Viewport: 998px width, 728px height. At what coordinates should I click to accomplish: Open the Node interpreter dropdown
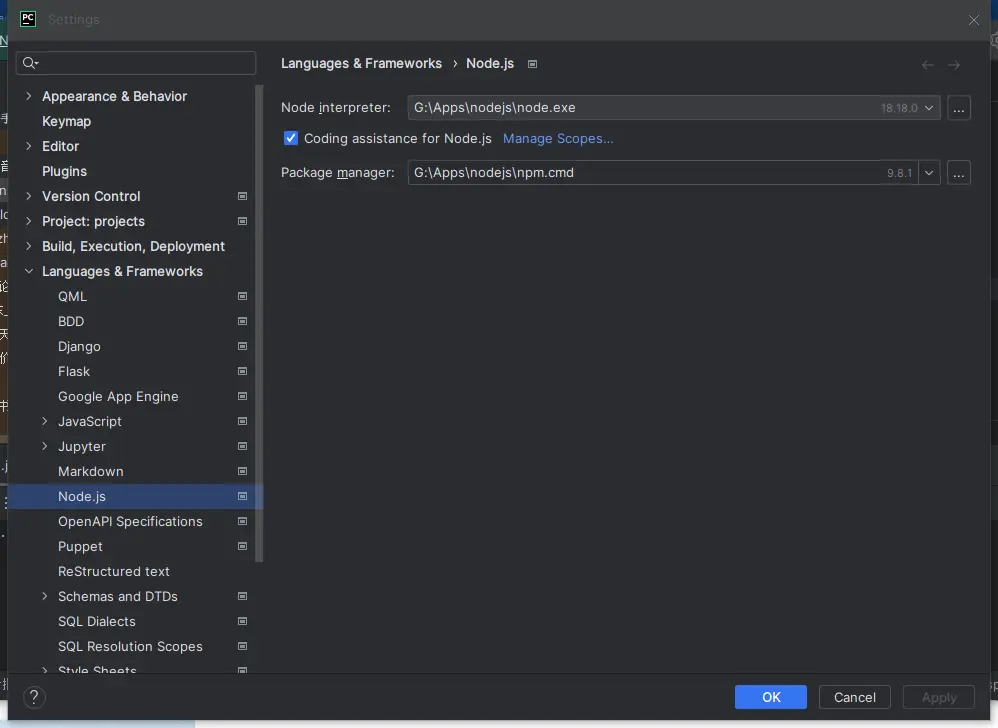point(929,108)
